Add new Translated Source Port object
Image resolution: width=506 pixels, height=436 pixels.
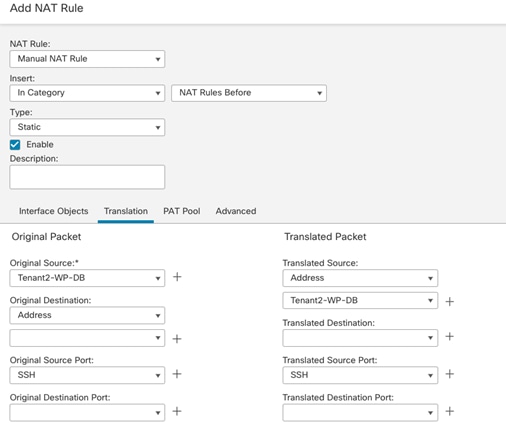point(450,374)
